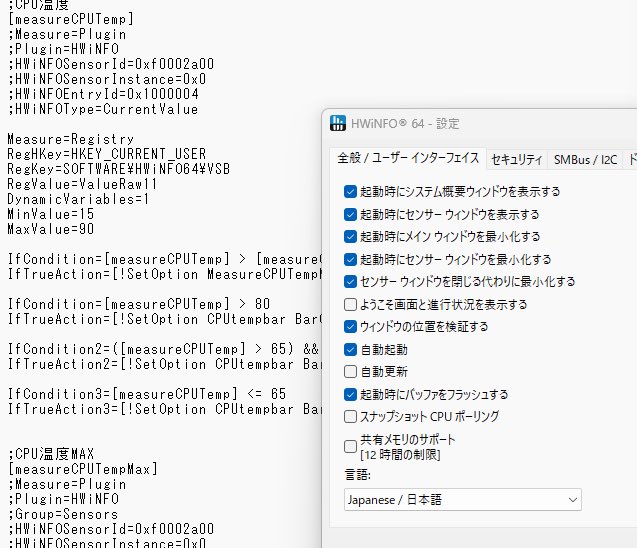Screen dimensions: 637x548
Task: Click the RegHKey=HKEY_CURRENT_USER line
Action: pos(107,154)
